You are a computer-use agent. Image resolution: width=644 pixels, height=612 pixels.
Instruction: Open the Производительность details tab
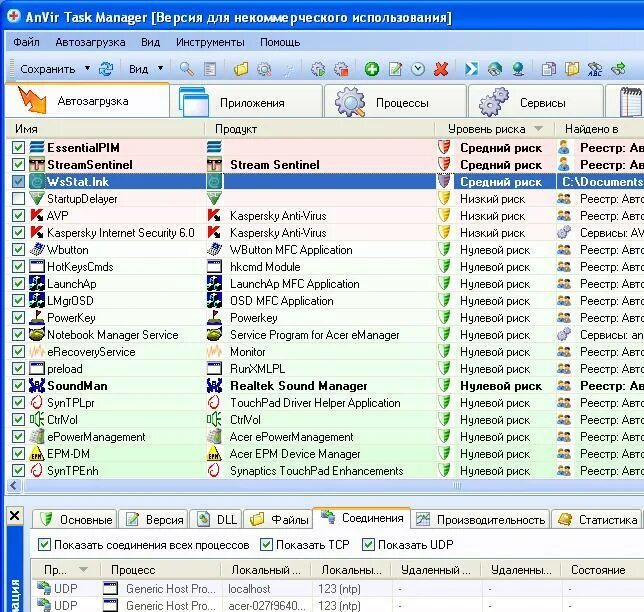(x=480, y=519)
